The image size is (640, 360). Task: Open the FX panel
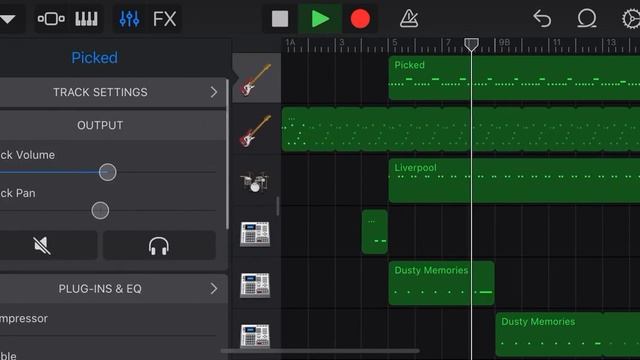pyautogui.click(x=164, y=19)
